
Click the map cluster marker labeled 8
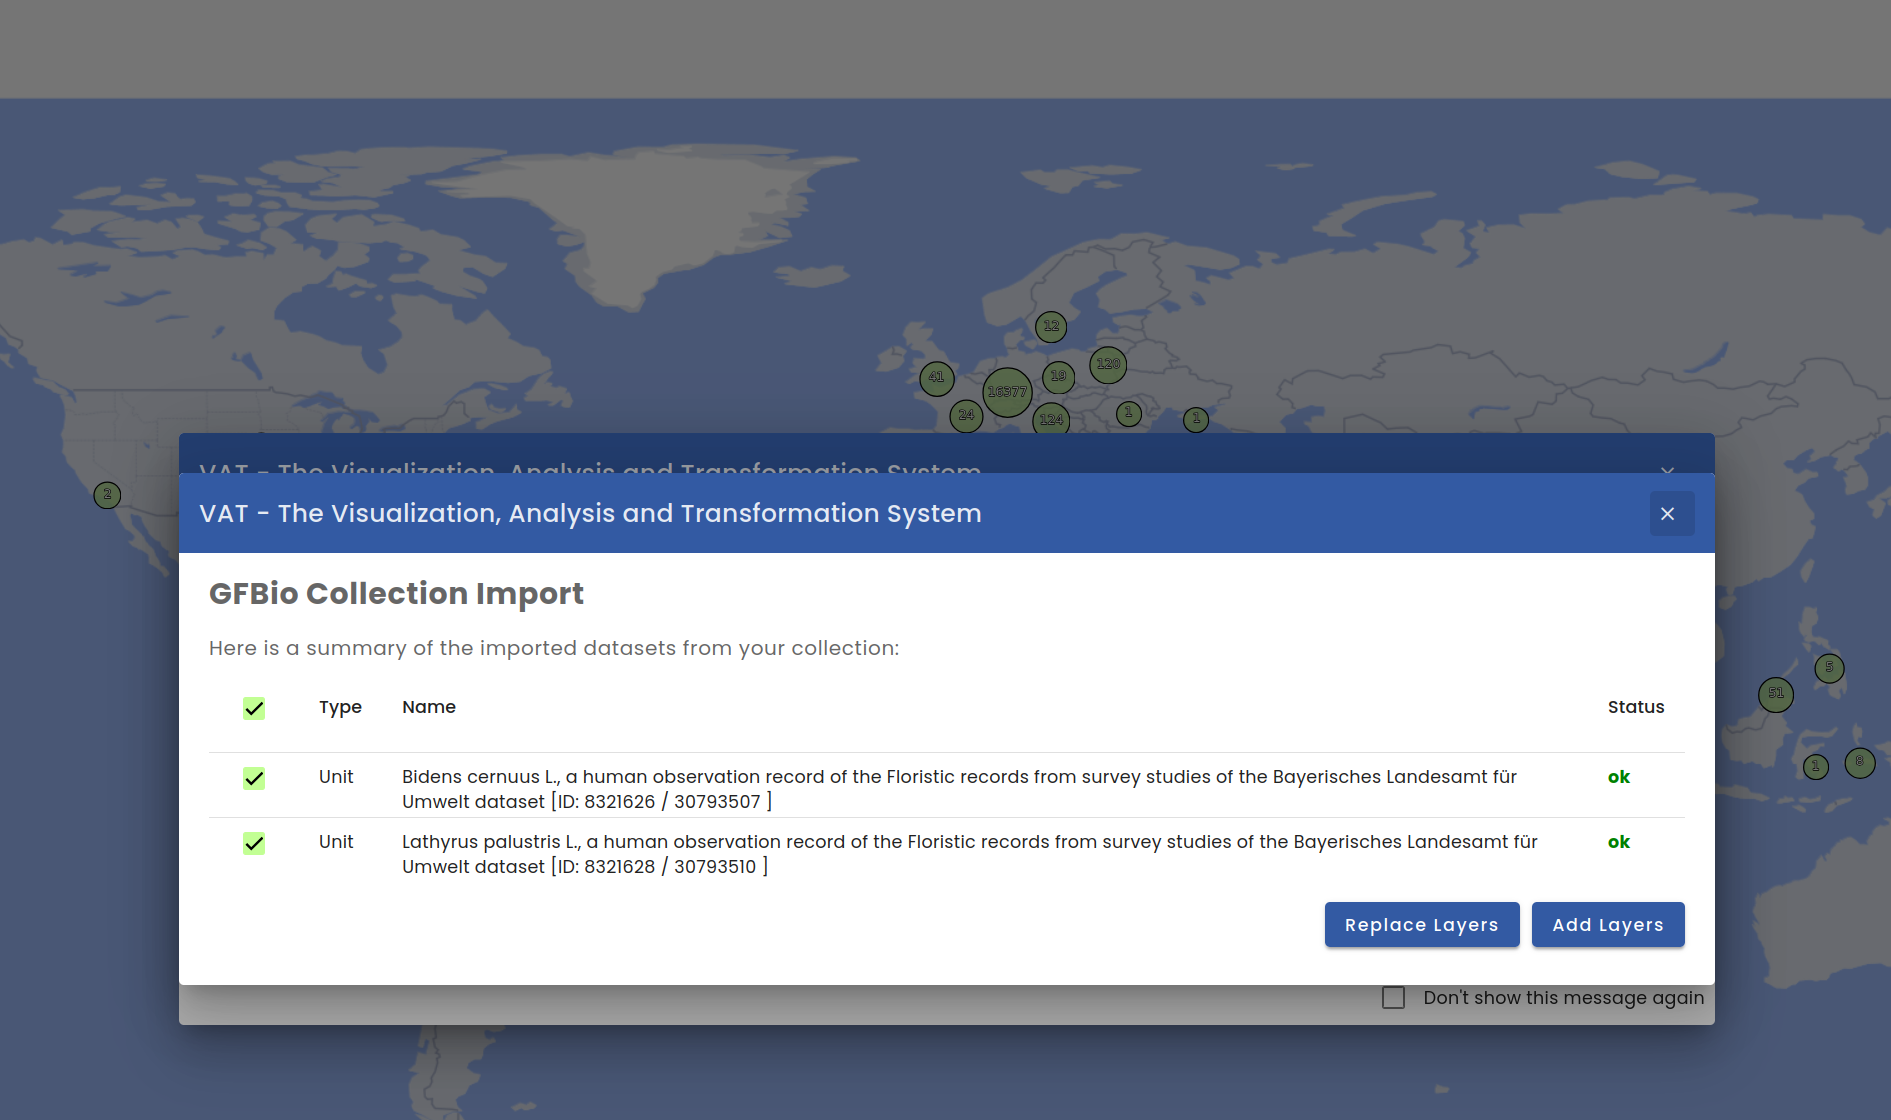click(x=1860, y=762)
